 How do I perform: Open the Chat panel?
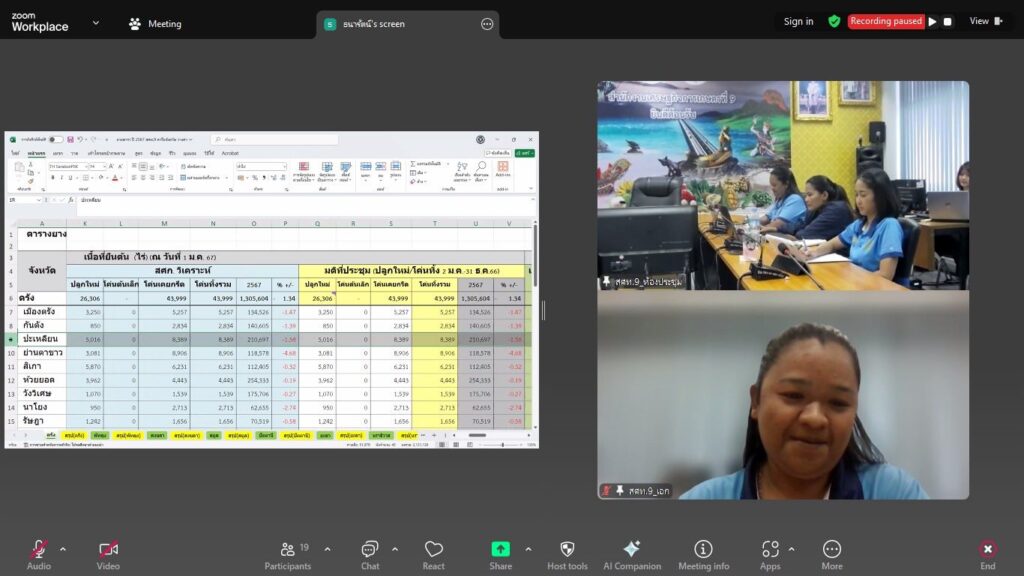pyautogui.click(x=370, y=550)
